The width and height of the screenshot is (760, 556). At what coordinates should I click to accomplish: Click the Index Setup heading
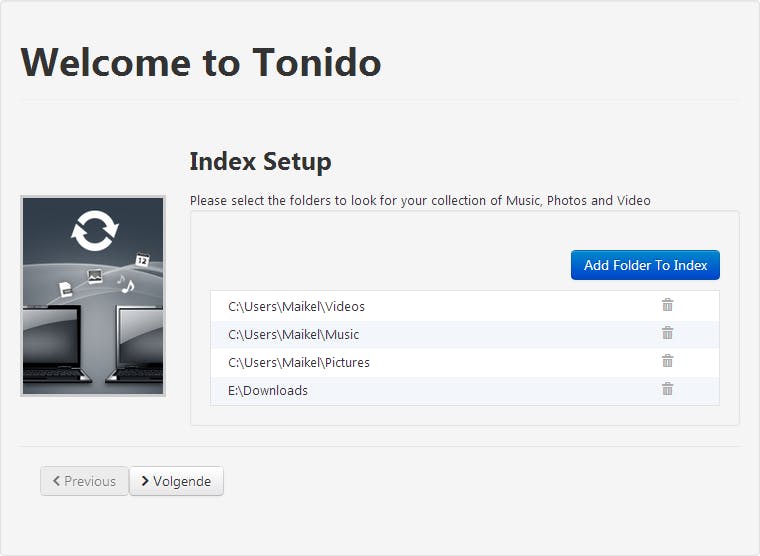pyautogui.click(x=260, y=161)
